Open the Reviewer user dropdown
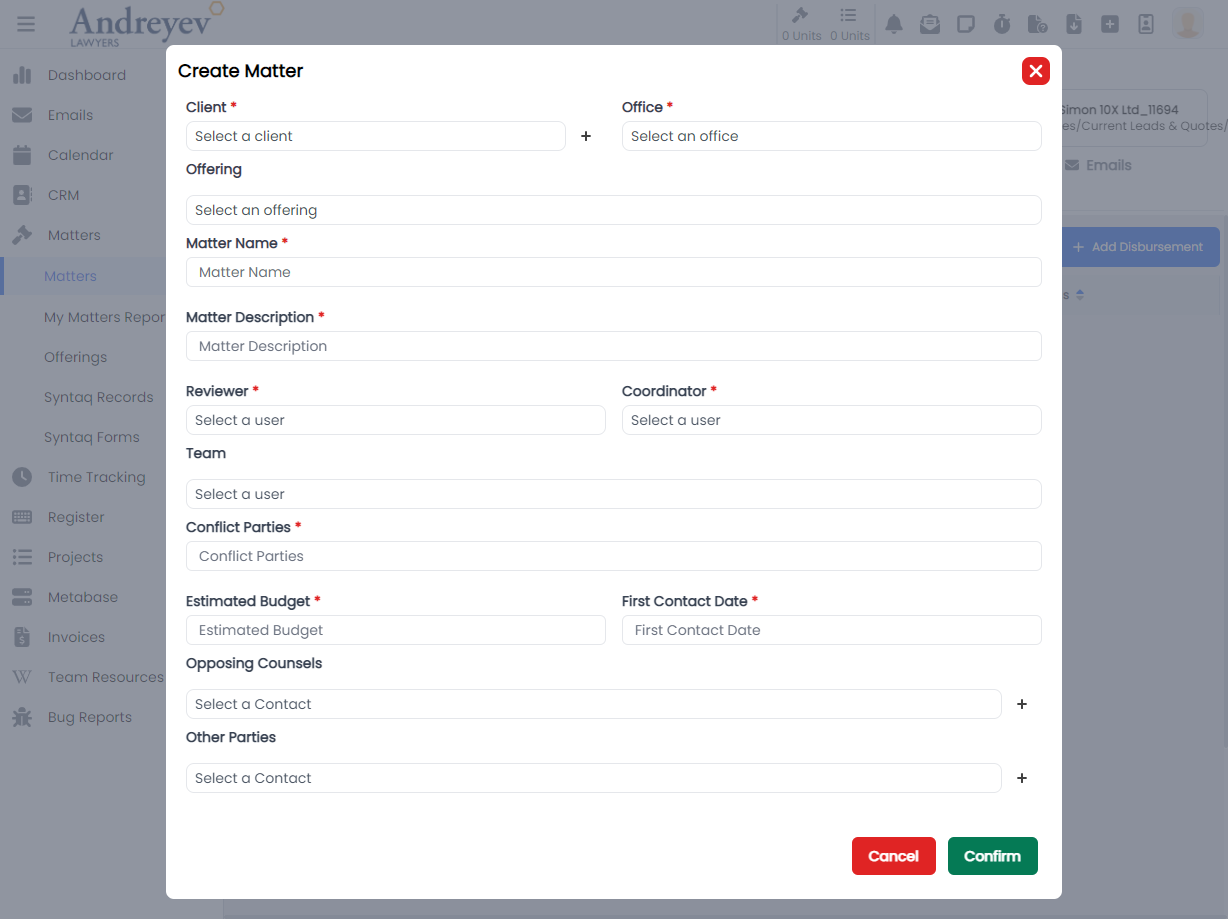Screen dimensions: 1228x919 coord(395,420)
